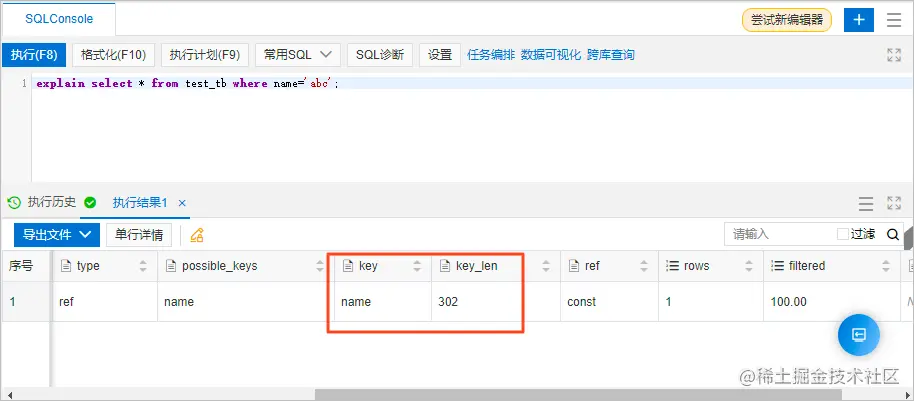Click the green success check icon
914x401 pixels.
[x=90, y=203]
